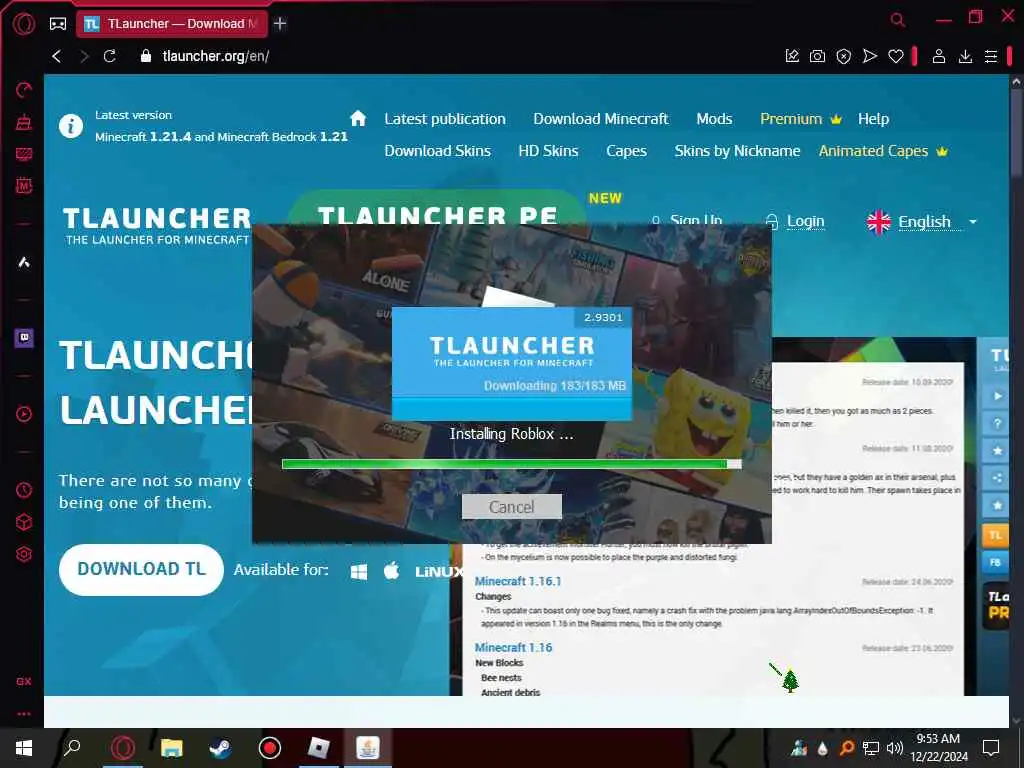Open the search magnifier in Opera title bar
The width and height of the screenshot is (1024, 768).
pyautogui.click(x=898, y=20)
